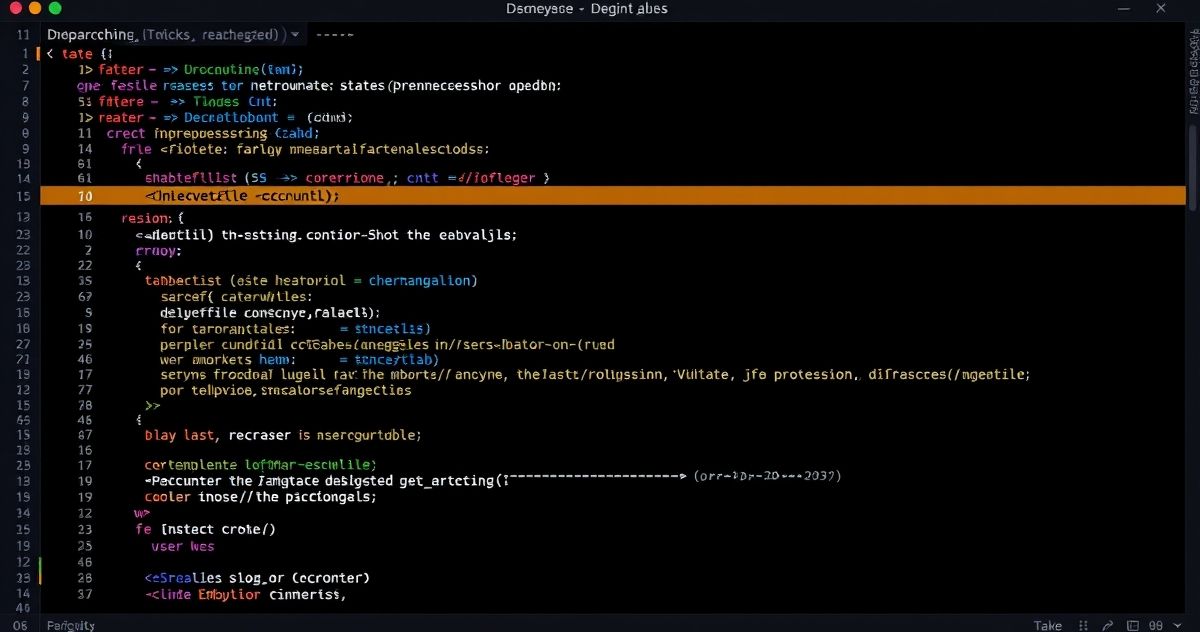Click the line starting 'tahbectist (aste heatoriol'

[311, 281]
